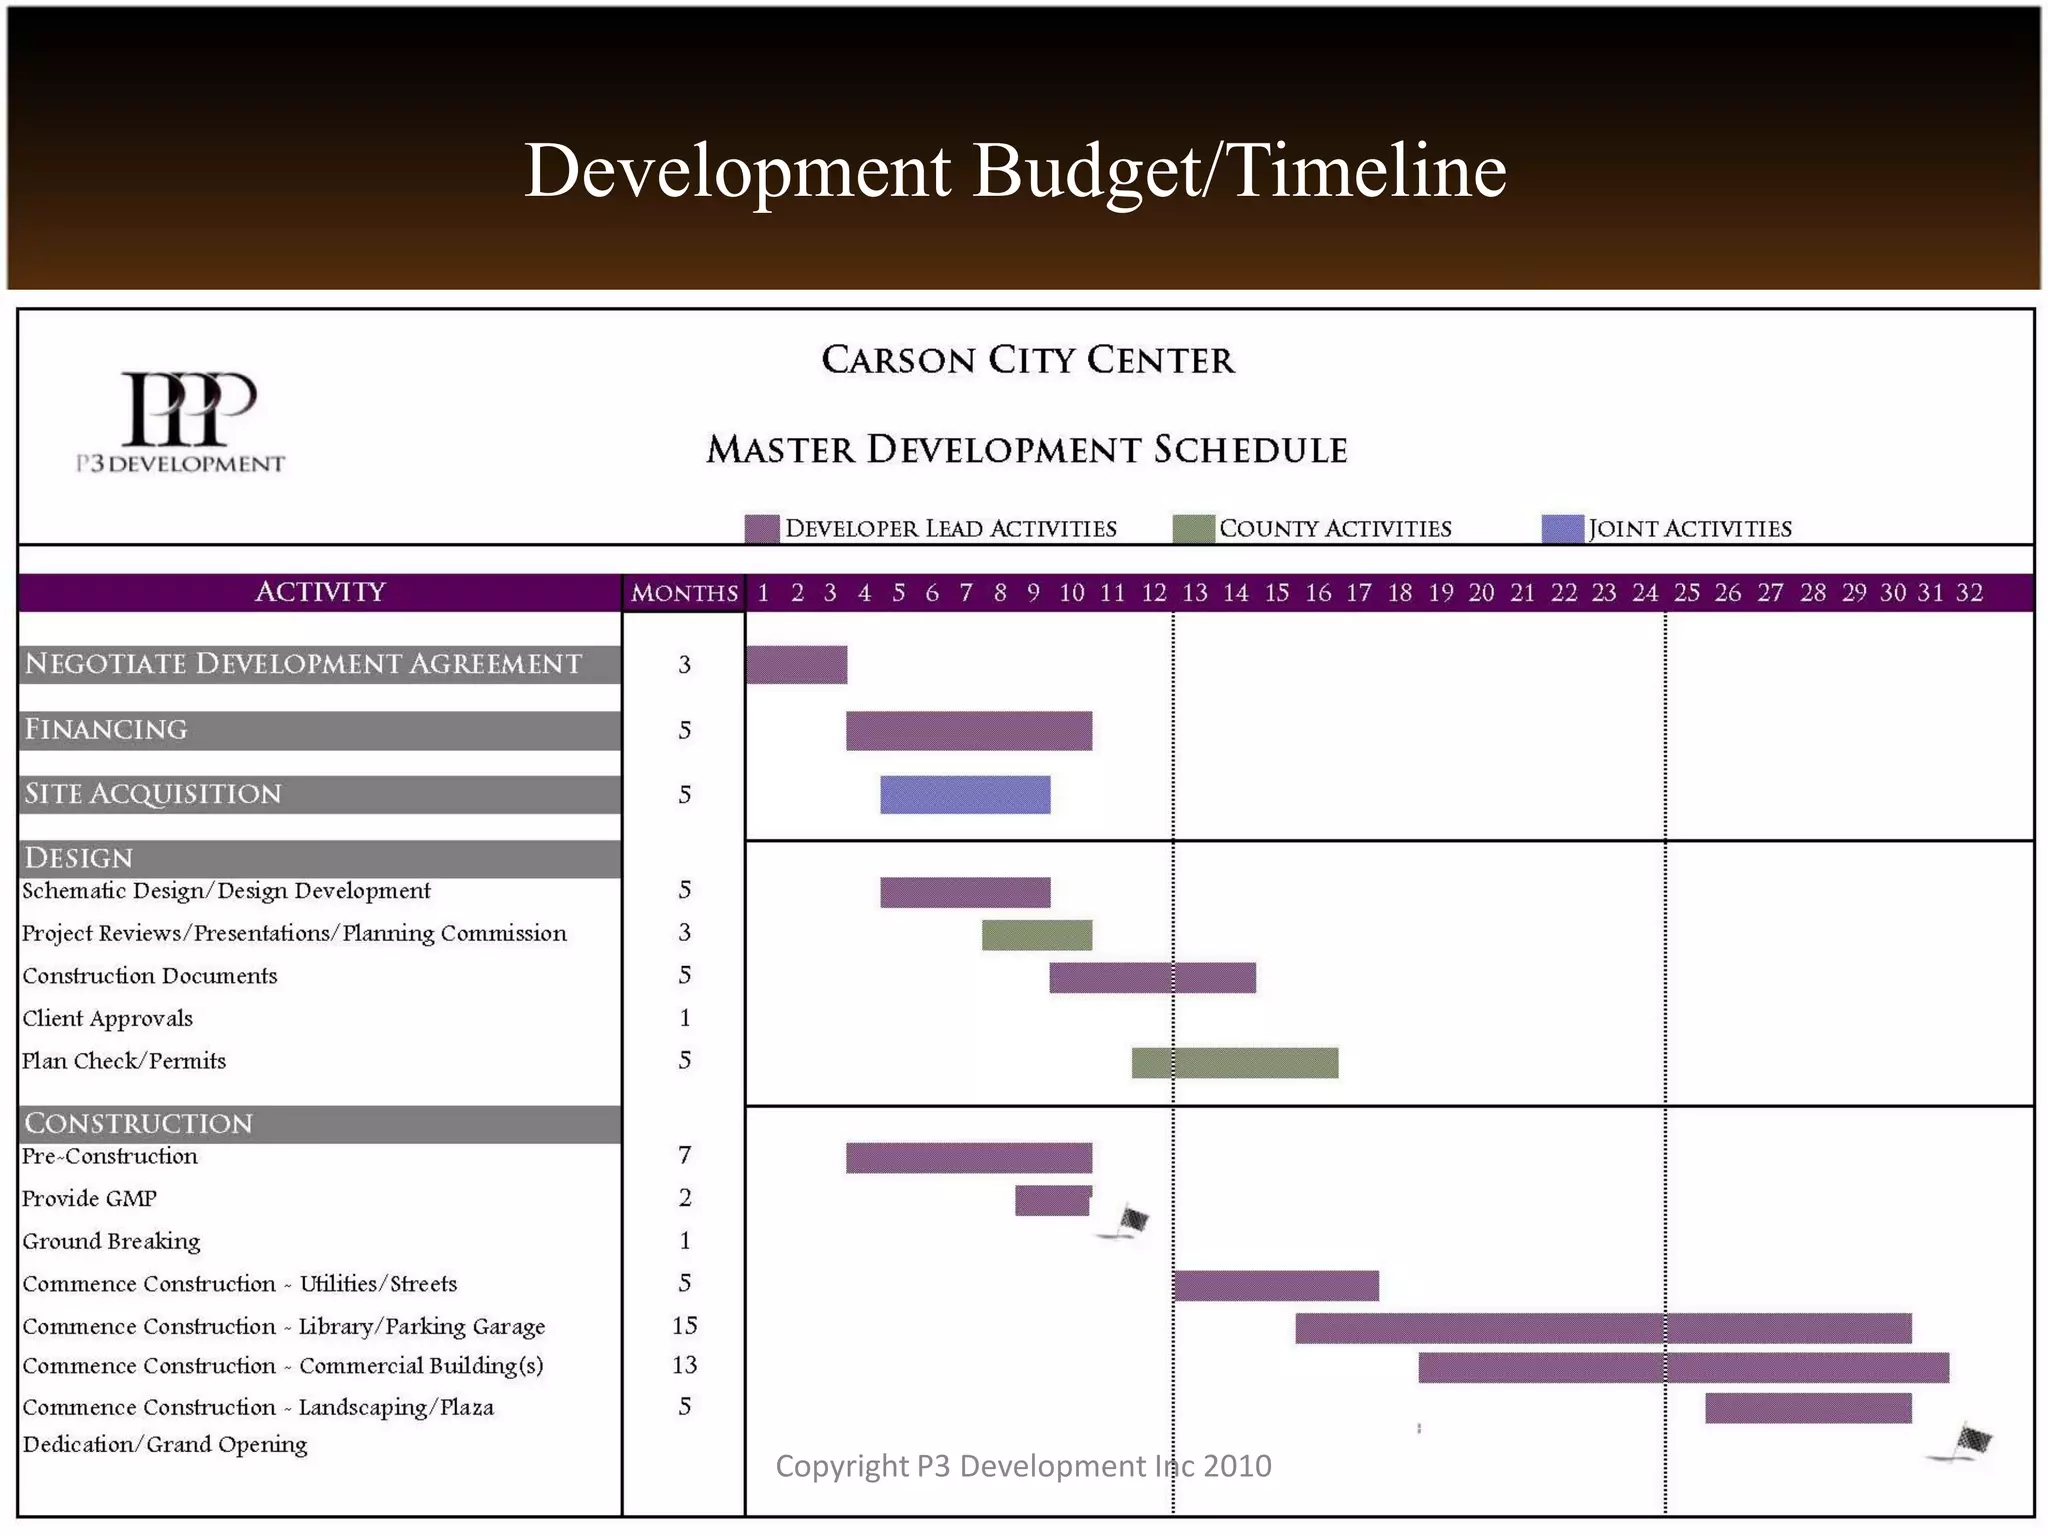Click the Plan Check/Permits row label

click(x=124, y=1061)
